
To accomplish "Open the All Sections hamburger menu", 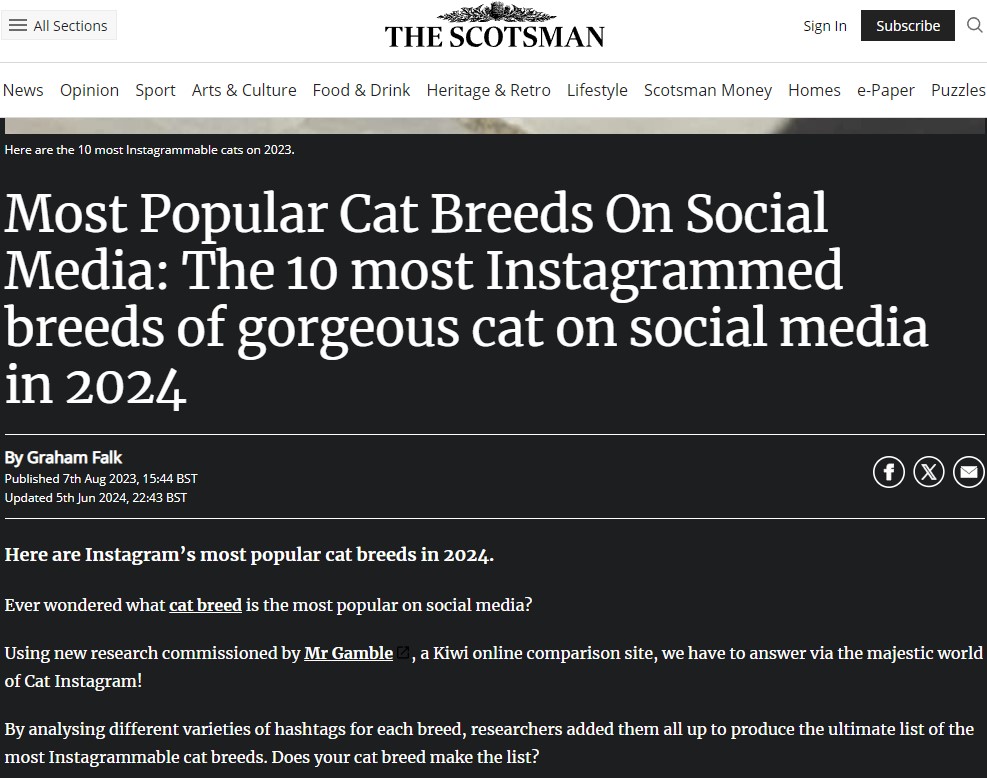I will coord(59,26).
